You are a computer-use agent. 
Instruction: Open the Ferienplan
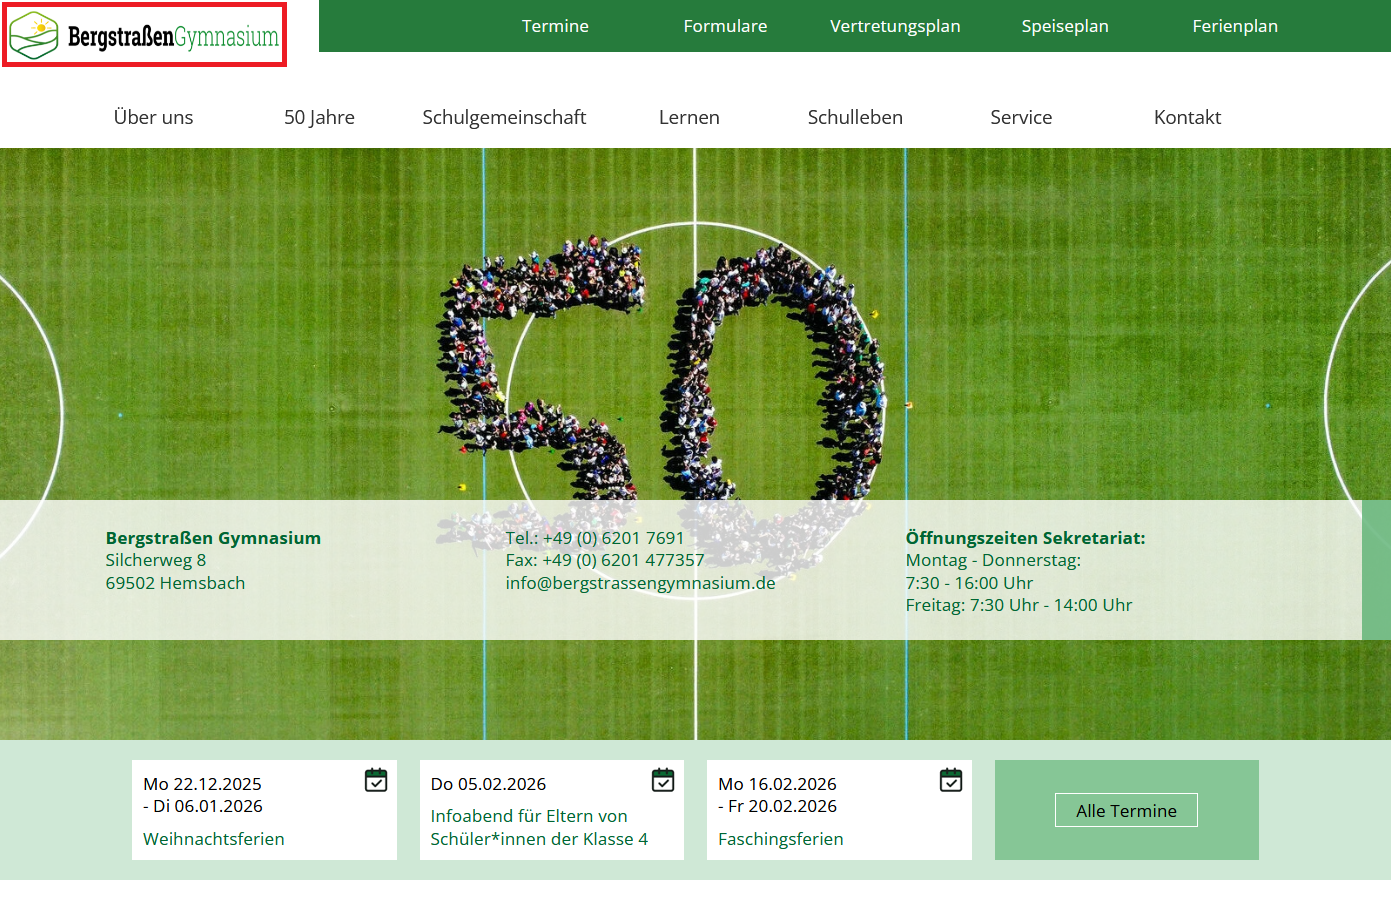coord(1235,26)
